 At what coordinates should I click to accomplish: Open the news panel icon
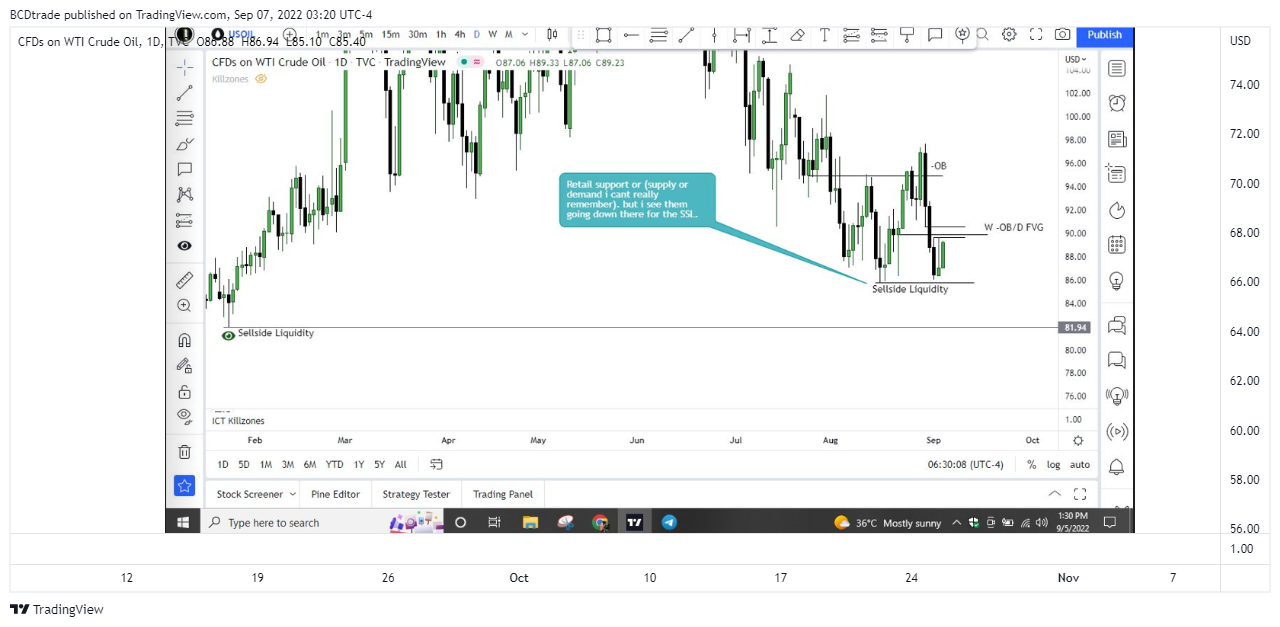tap(1117, 139)
